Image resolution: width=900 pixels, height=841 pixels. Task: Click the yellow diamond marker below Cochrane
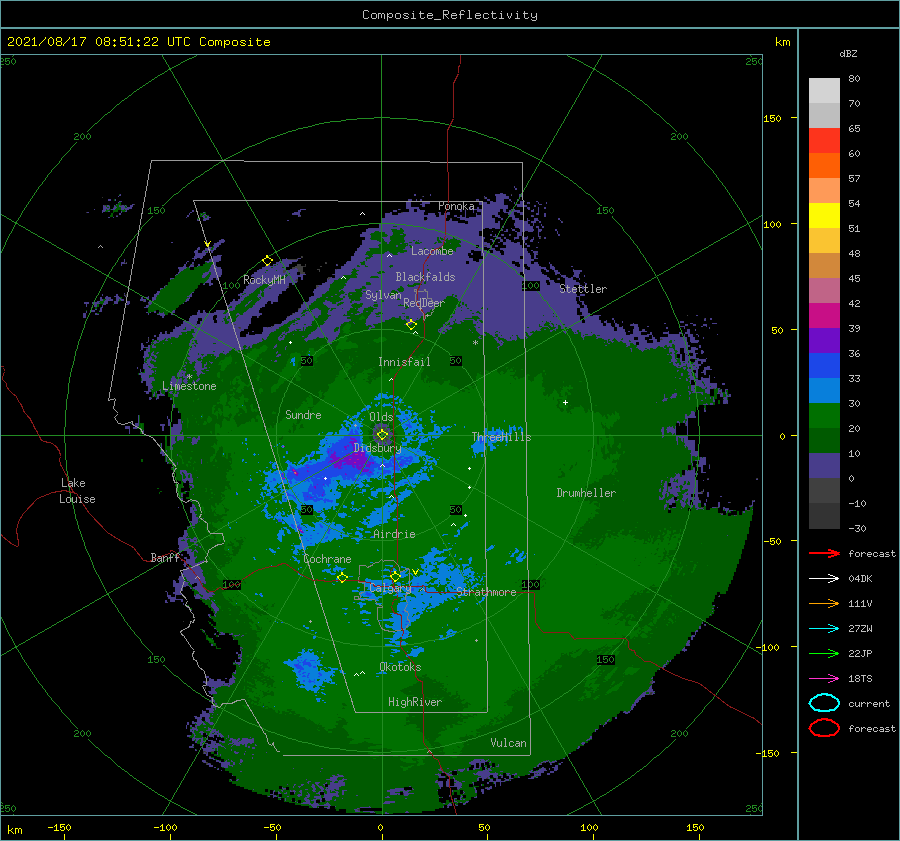[x=342, y=577]
